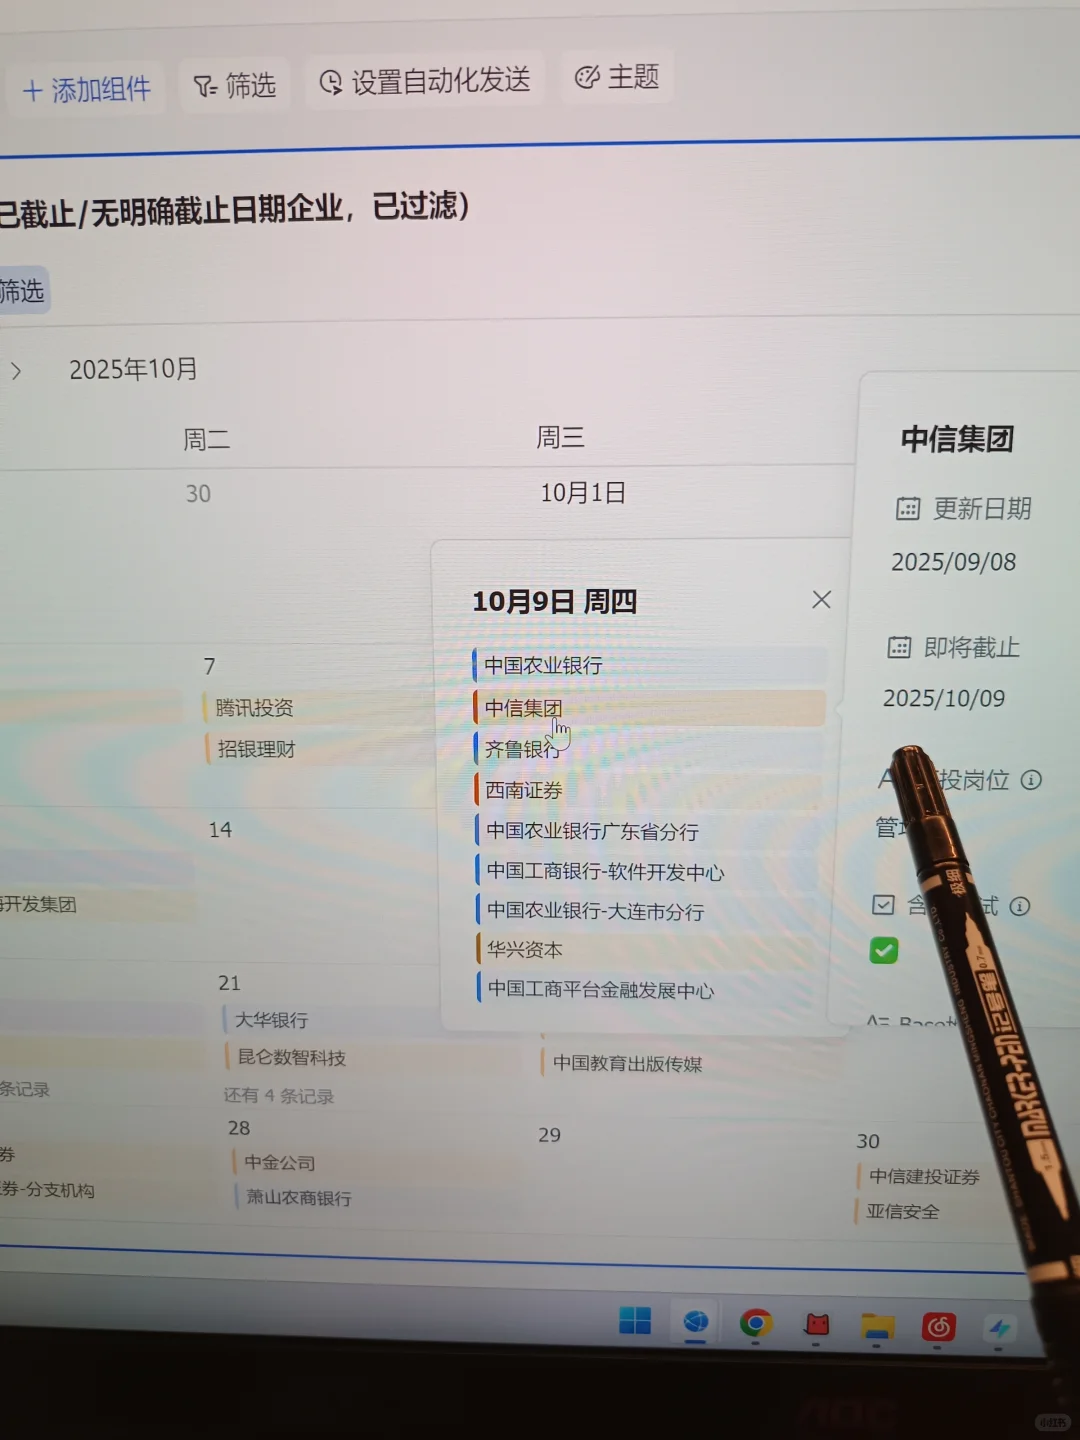Open 中国农业银行广东省分行 entry

coord(650,830)
